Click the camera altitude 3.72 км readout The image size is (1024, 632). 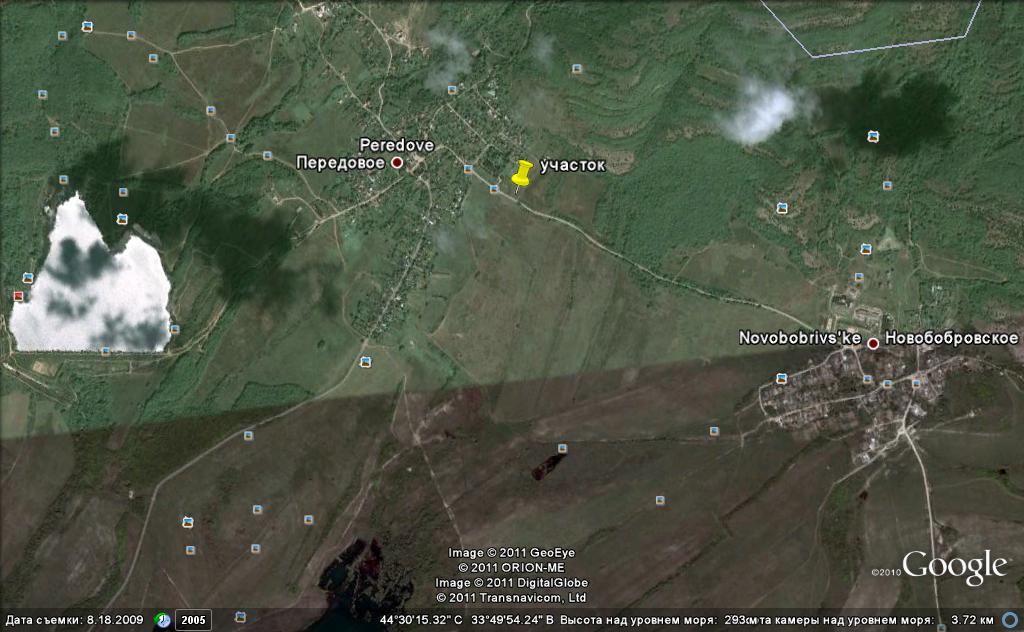click(x=970, y=620)
